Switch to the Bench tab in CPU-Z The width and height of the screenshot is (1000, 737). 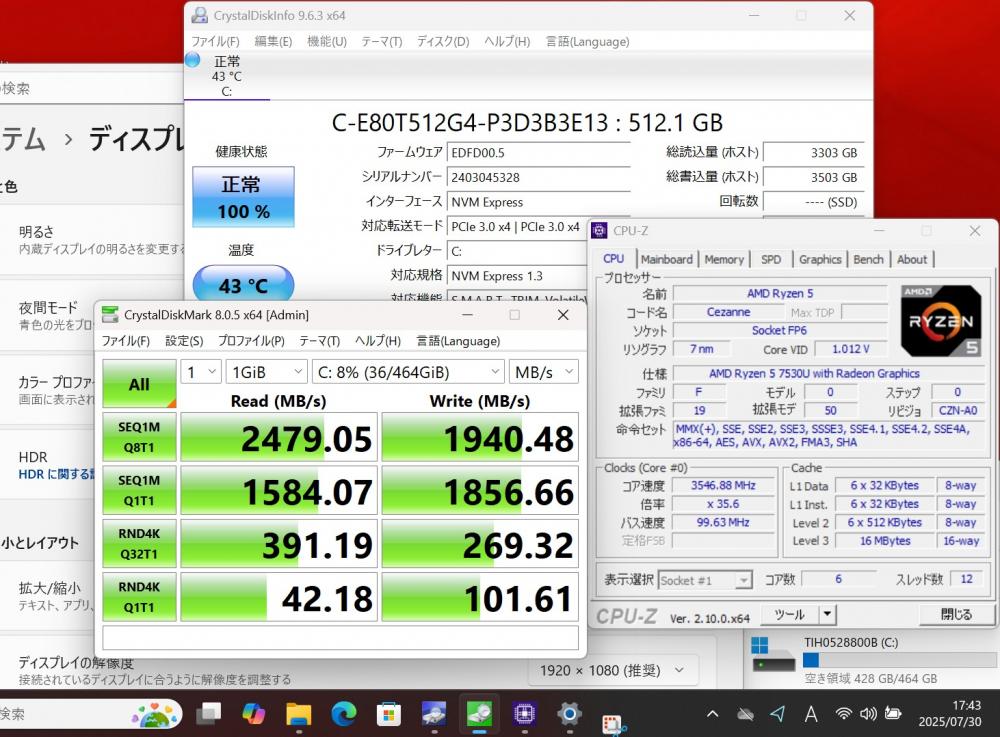[868, 259]
